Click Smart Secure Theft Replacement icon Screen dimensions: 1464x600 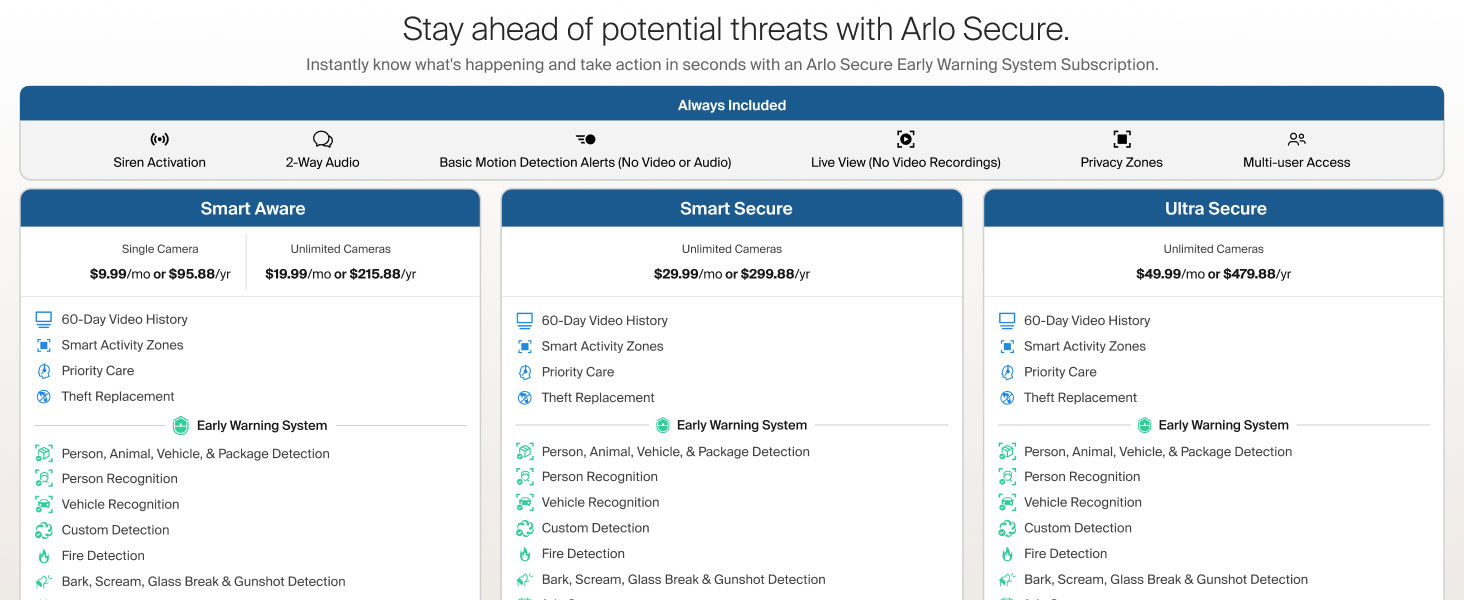[x=525, y=397]
